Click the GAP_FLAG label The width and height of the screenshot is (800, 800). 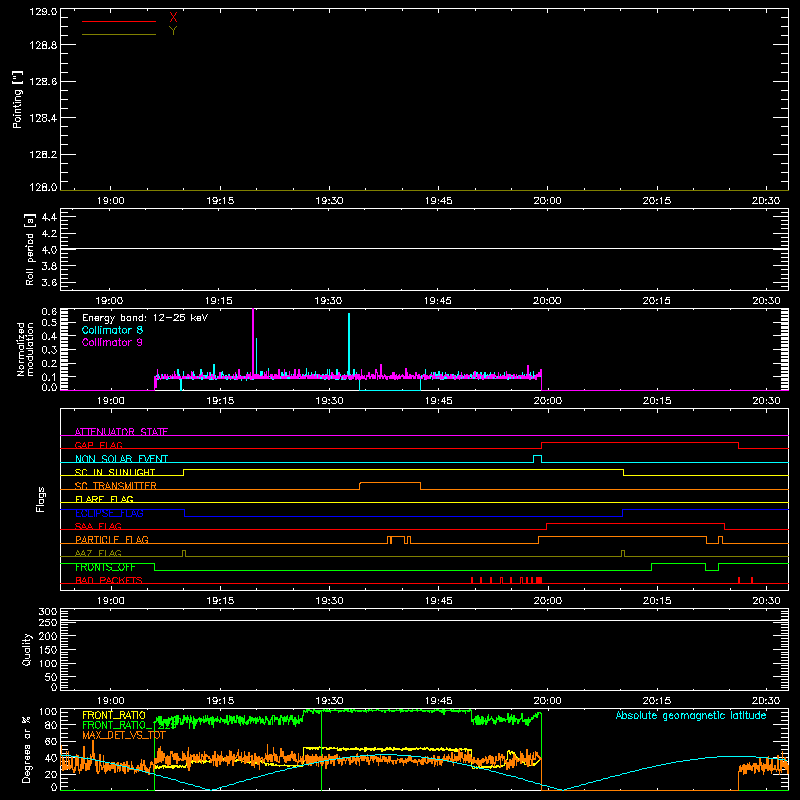click(98, 445)
